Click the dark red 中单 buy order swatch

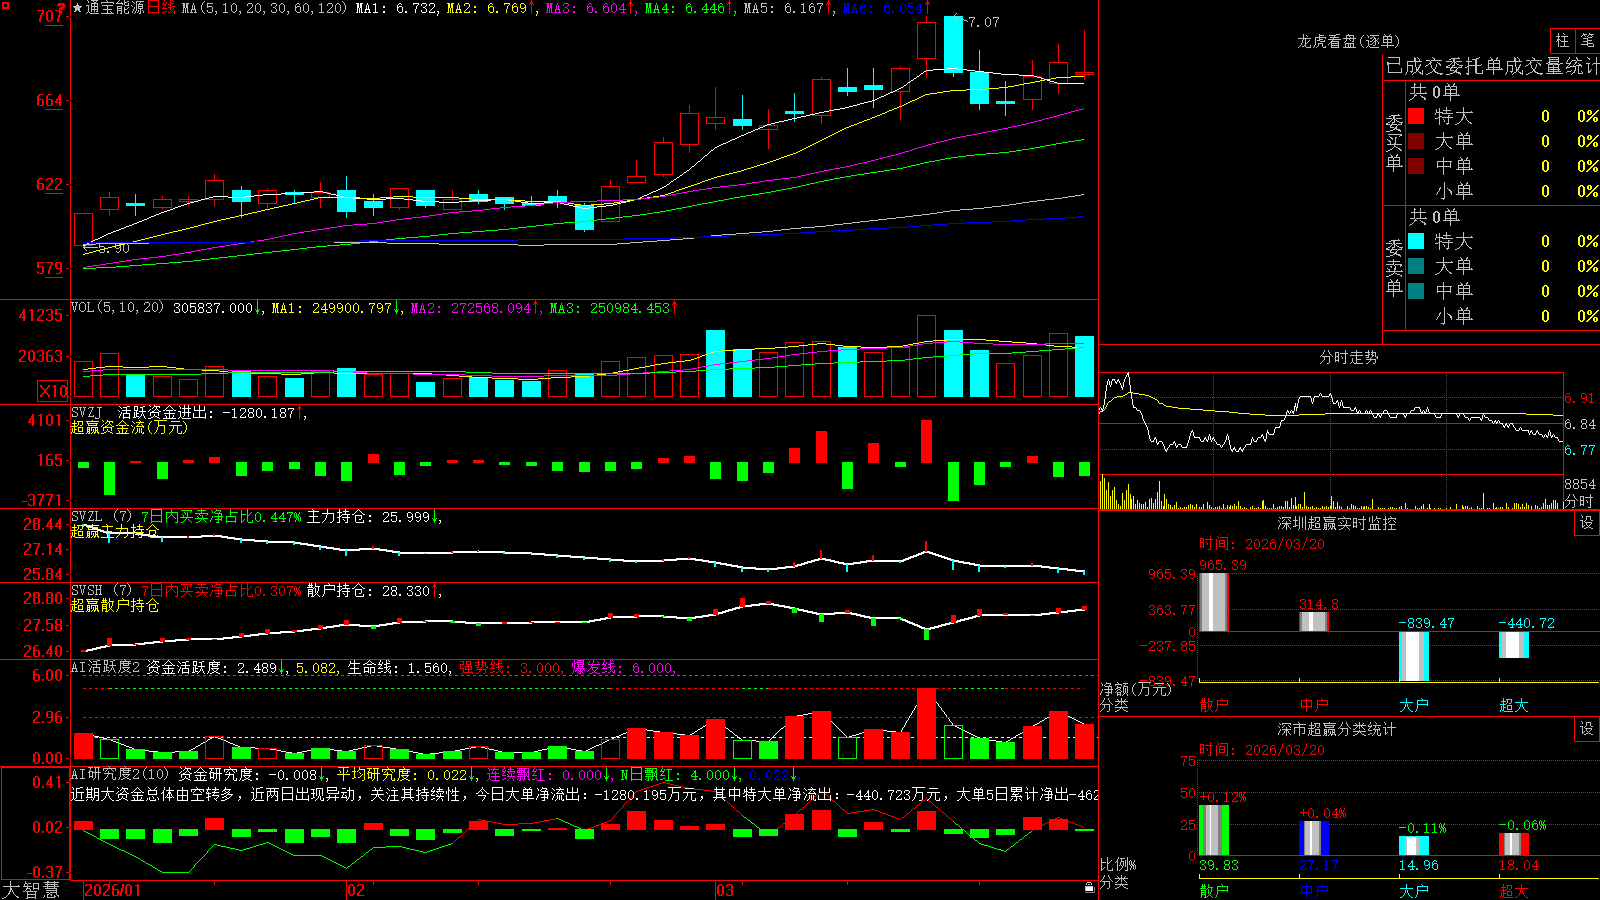tap(1416, 166)
